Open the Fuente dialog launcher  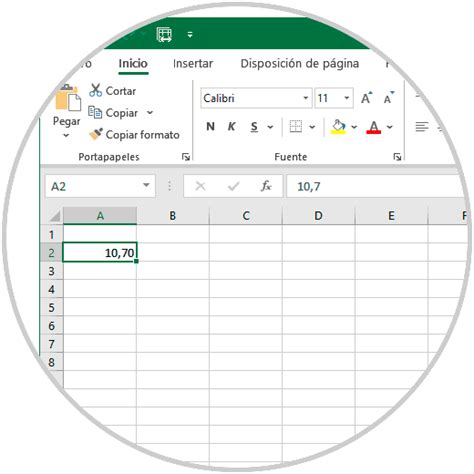tap(397, 157)
